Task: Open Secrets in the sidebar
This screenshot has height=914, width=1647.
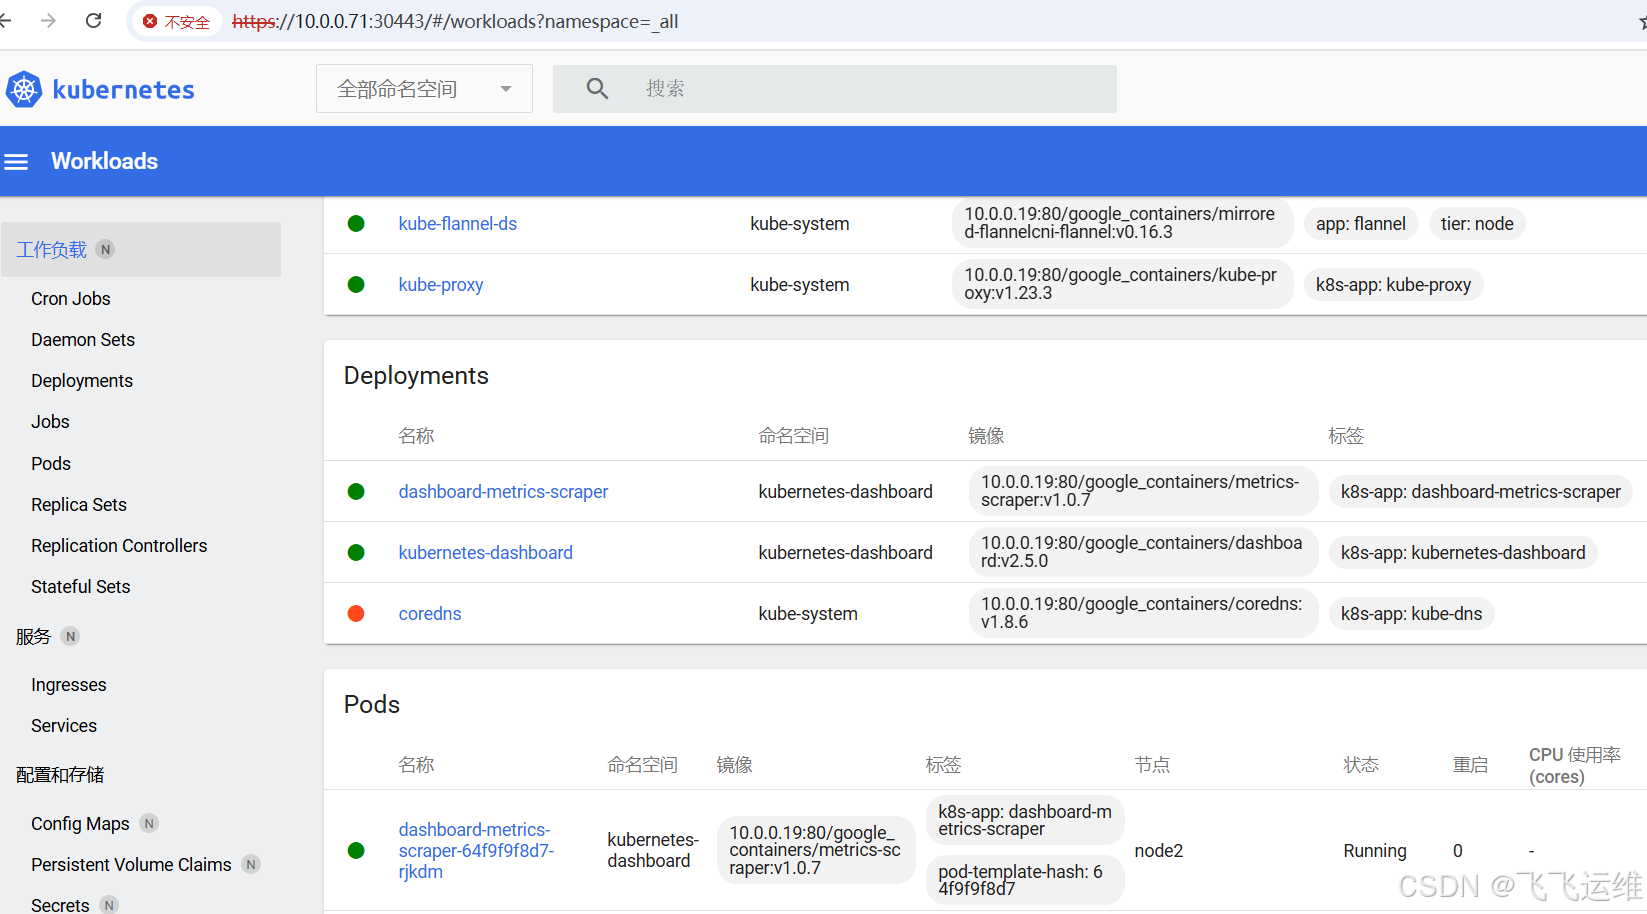Action: [60, 905]
